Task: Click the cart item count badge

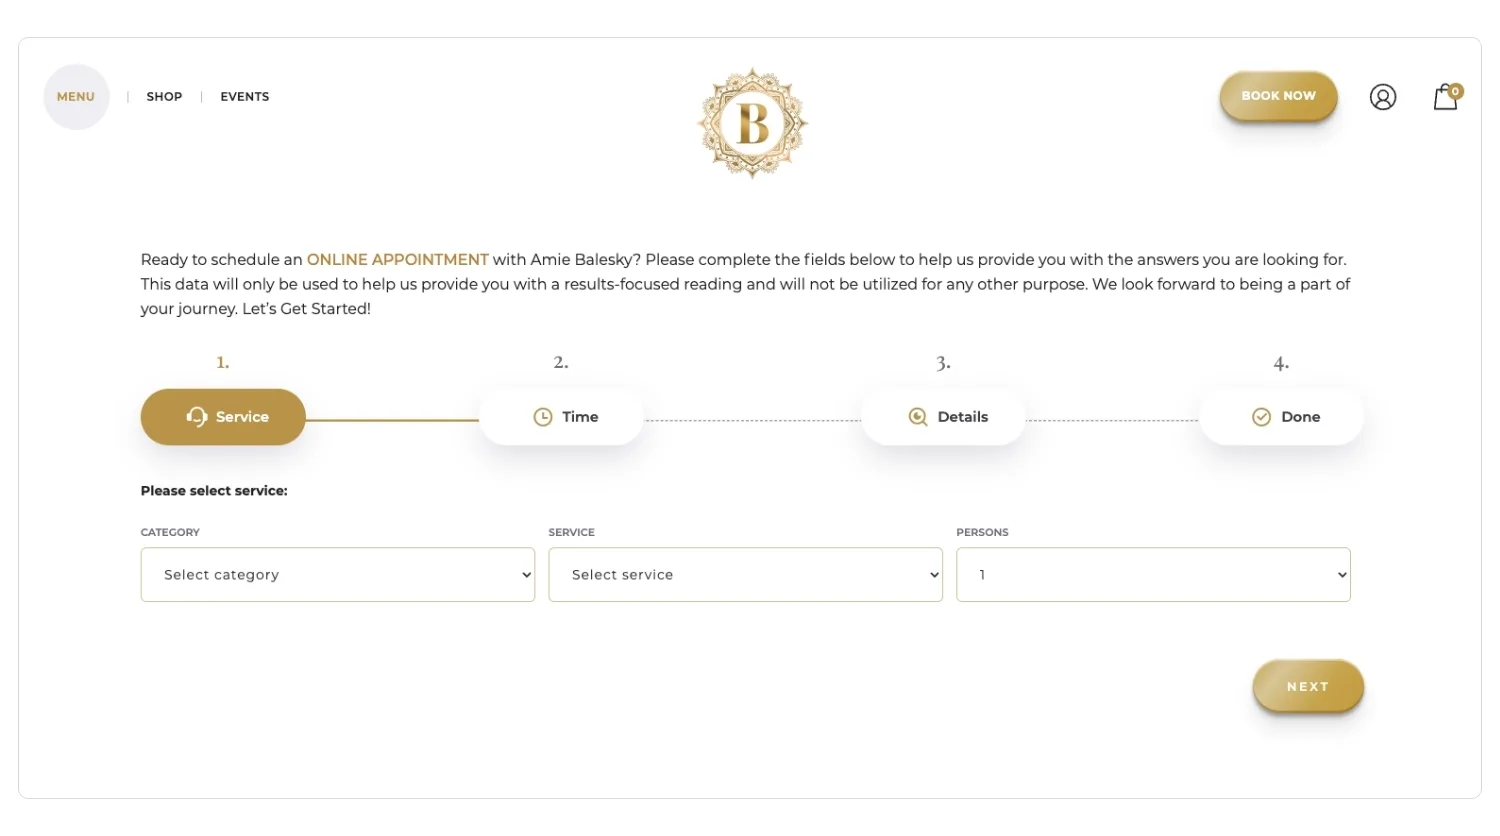Action: pos(1456,91)
